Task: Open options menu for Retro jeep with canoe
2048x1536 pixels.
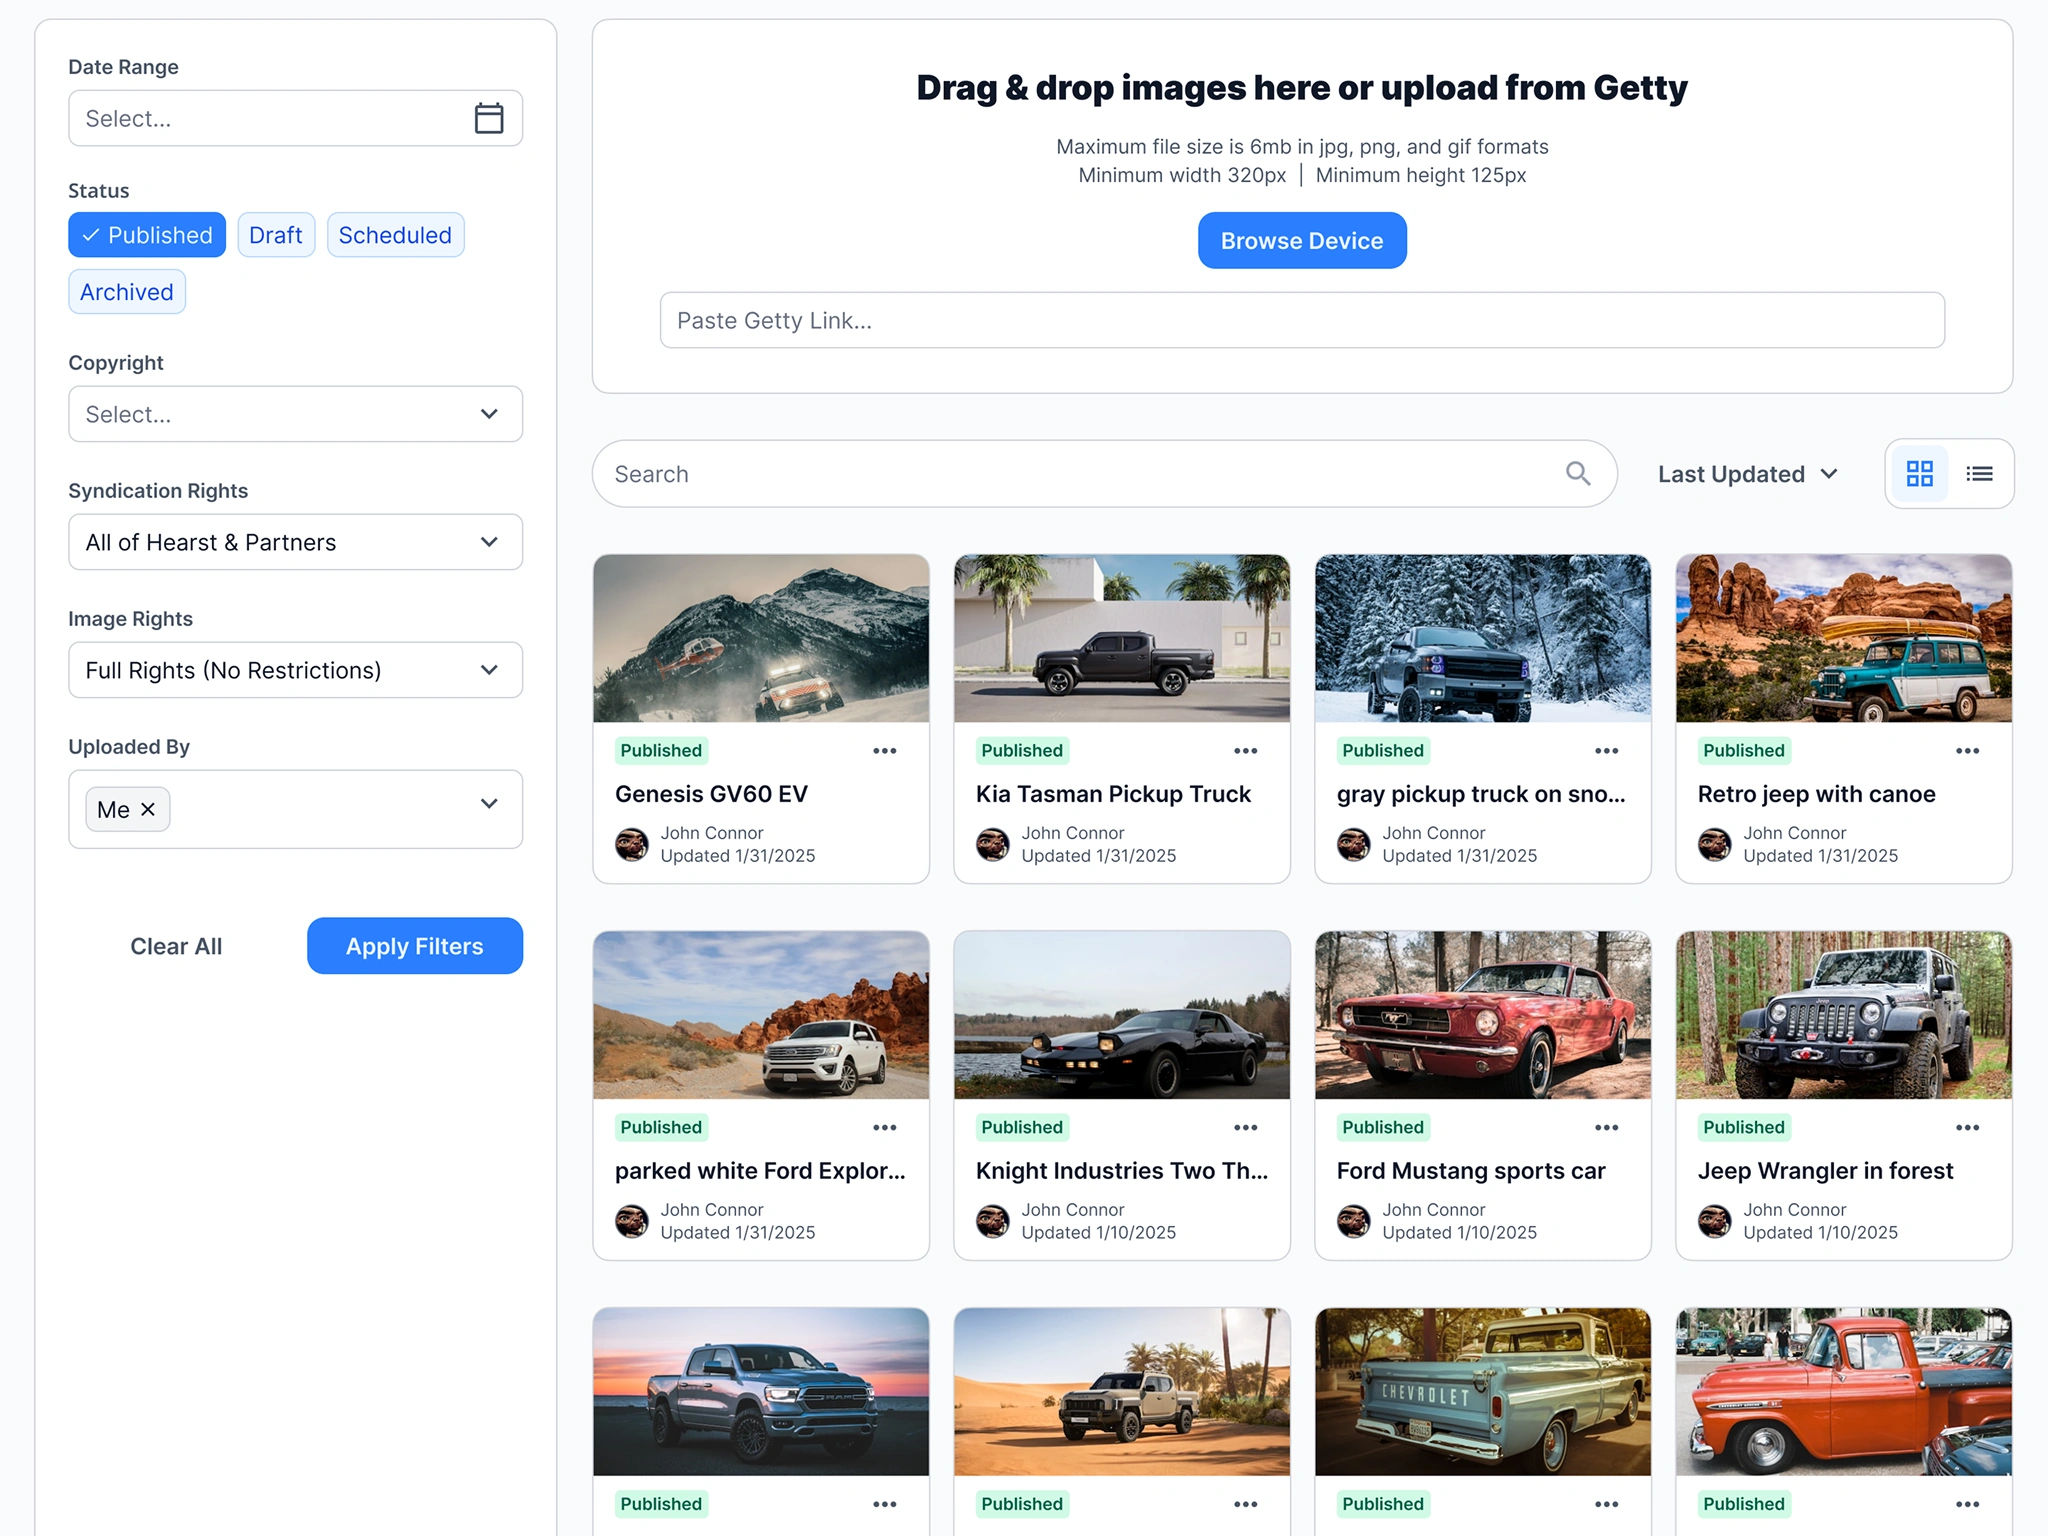Action: [1966, 750]
